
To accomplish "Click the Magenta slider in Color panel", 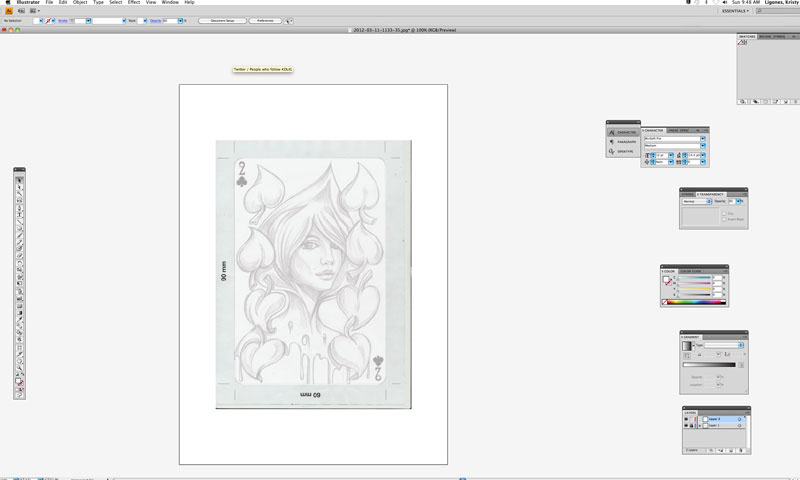I will [694, 283].
